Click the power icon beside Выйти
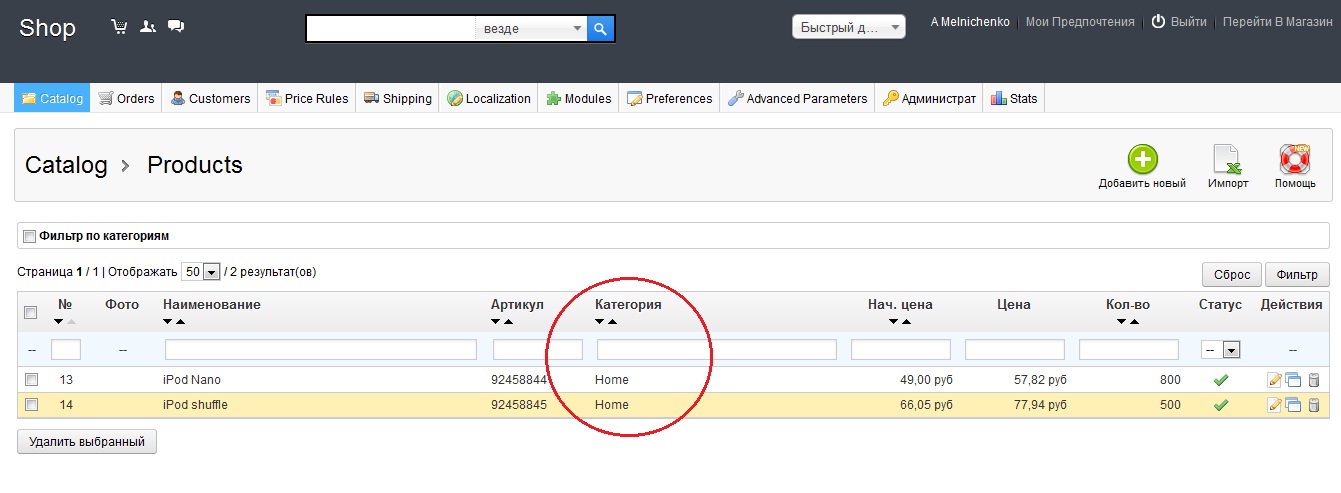The image size is (1341, 493). coord(1158,21)
